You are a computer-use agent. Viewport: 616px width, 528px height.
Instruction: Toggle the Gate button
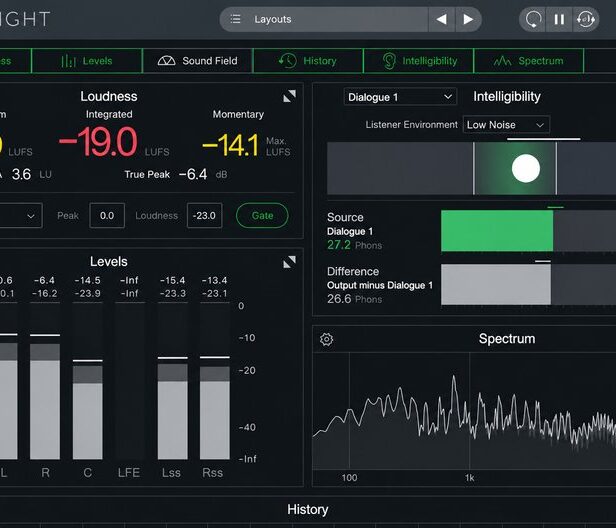[x=262, y=215]
